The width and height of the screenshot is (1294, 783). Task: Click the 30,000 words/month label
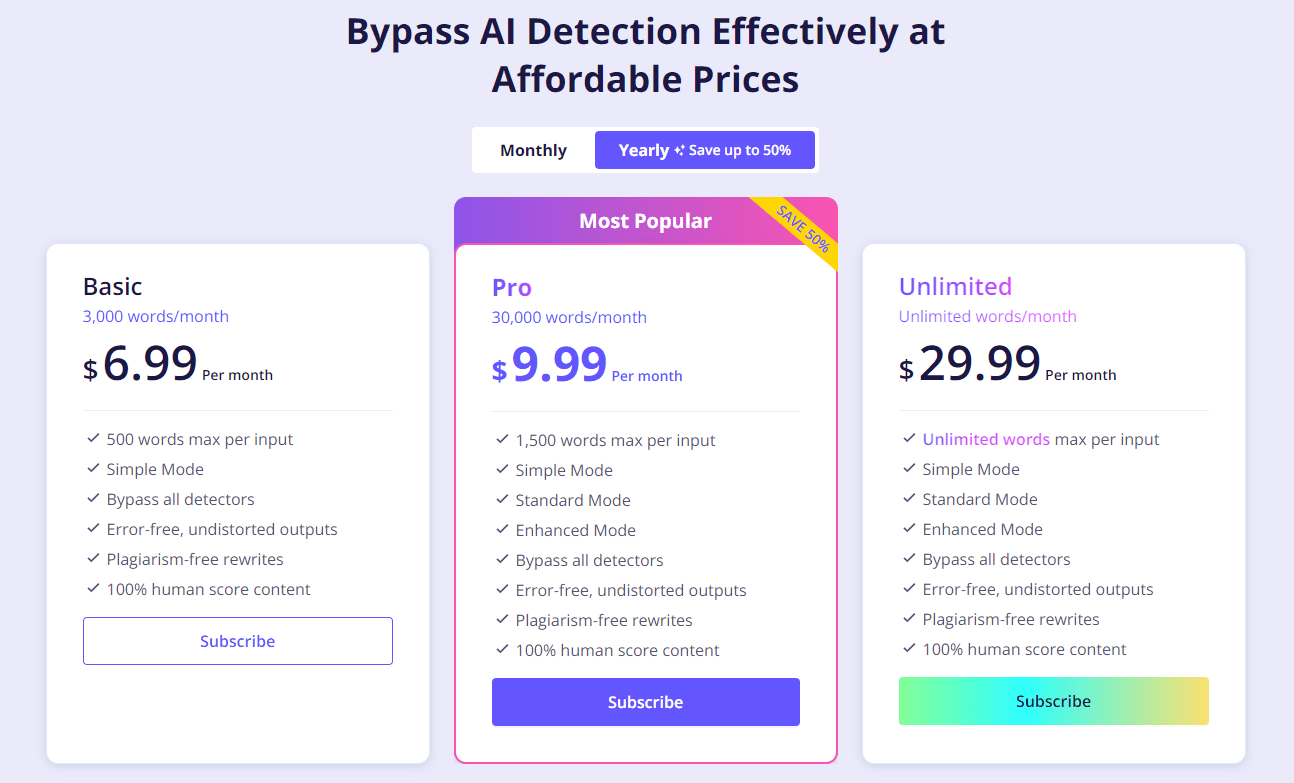(569, 317)
